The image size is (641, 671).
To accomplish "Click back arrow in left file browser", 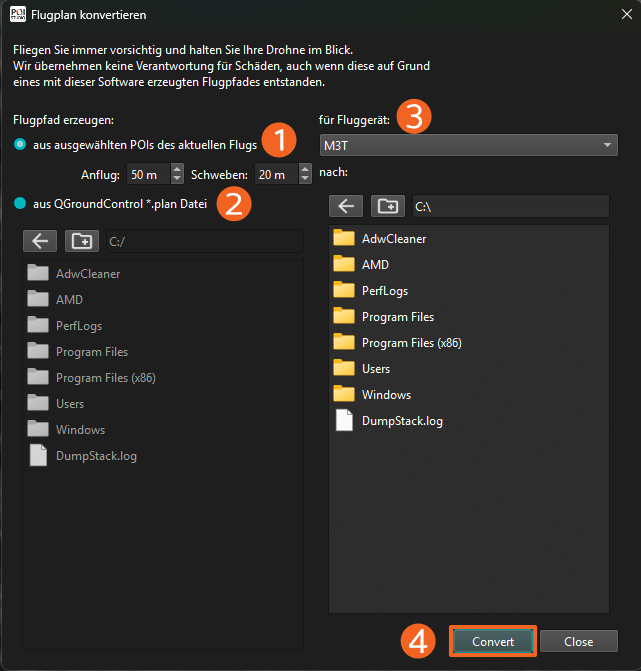I will (x=41, y=241).
